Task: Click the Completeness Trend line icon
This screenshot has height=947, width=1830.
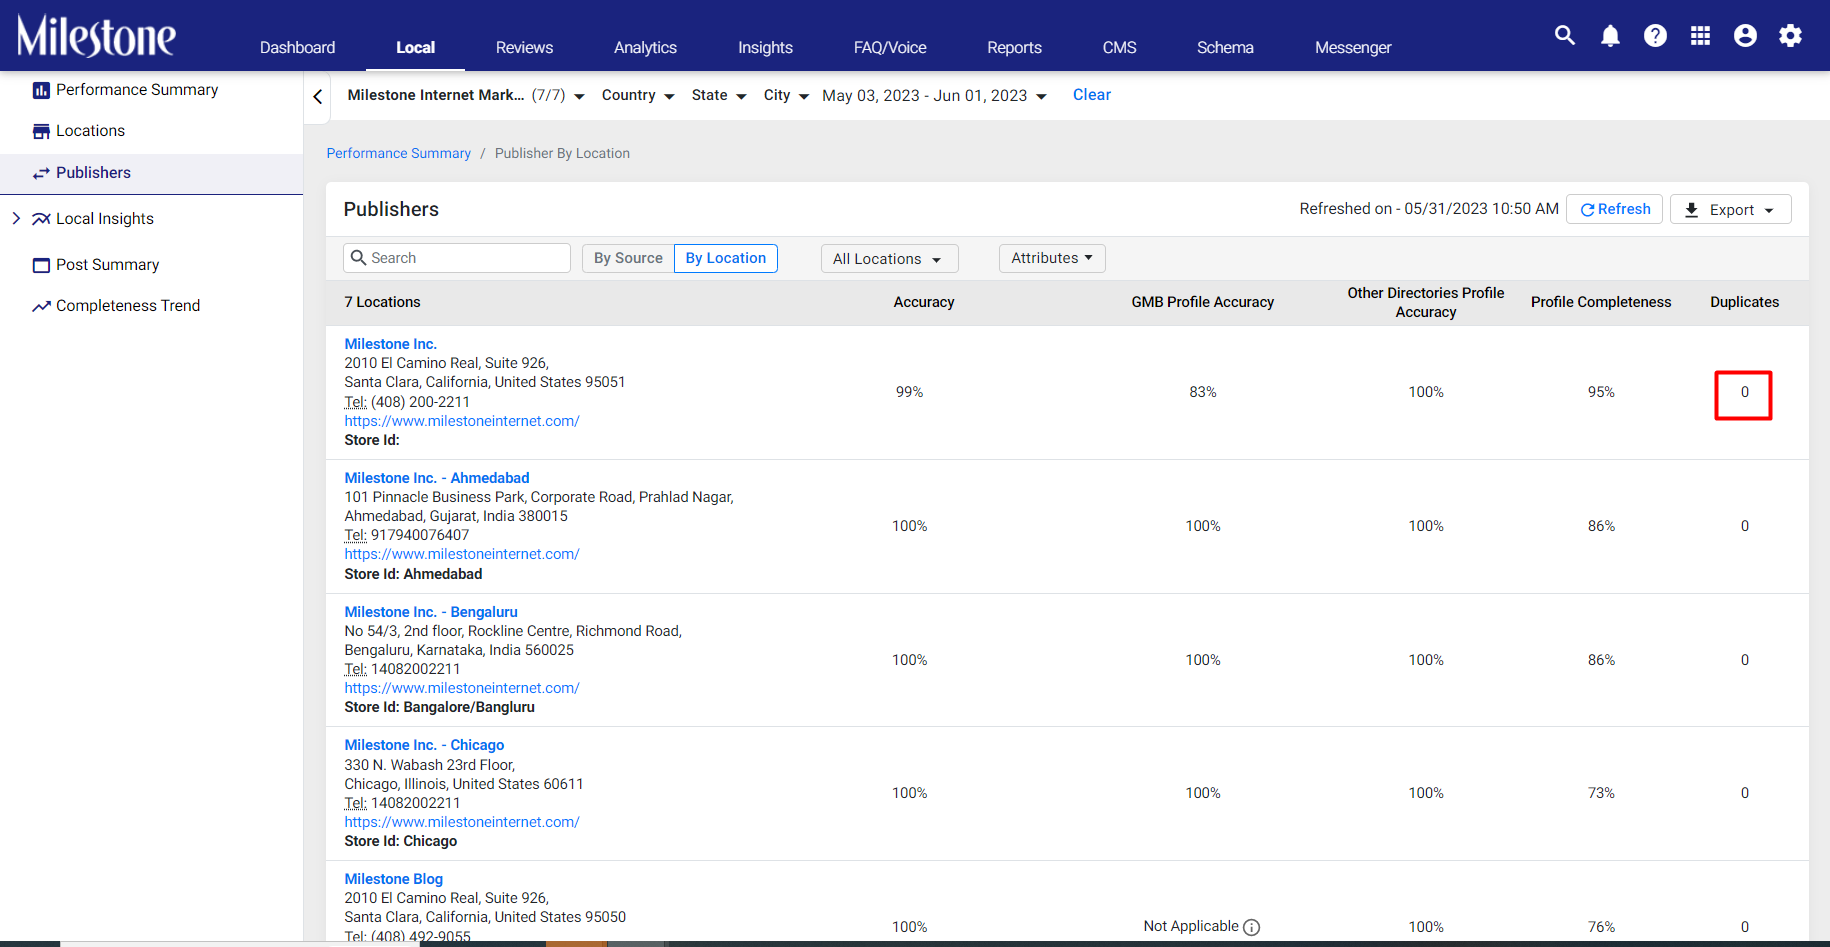Action: 41,306
